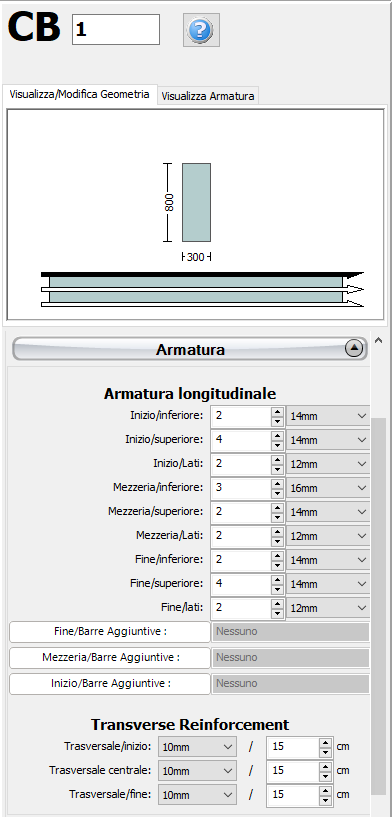Click the CB number input field
The width and height of the screenshot is (392, 817).
pyautogui.click(x=116, y=30)
